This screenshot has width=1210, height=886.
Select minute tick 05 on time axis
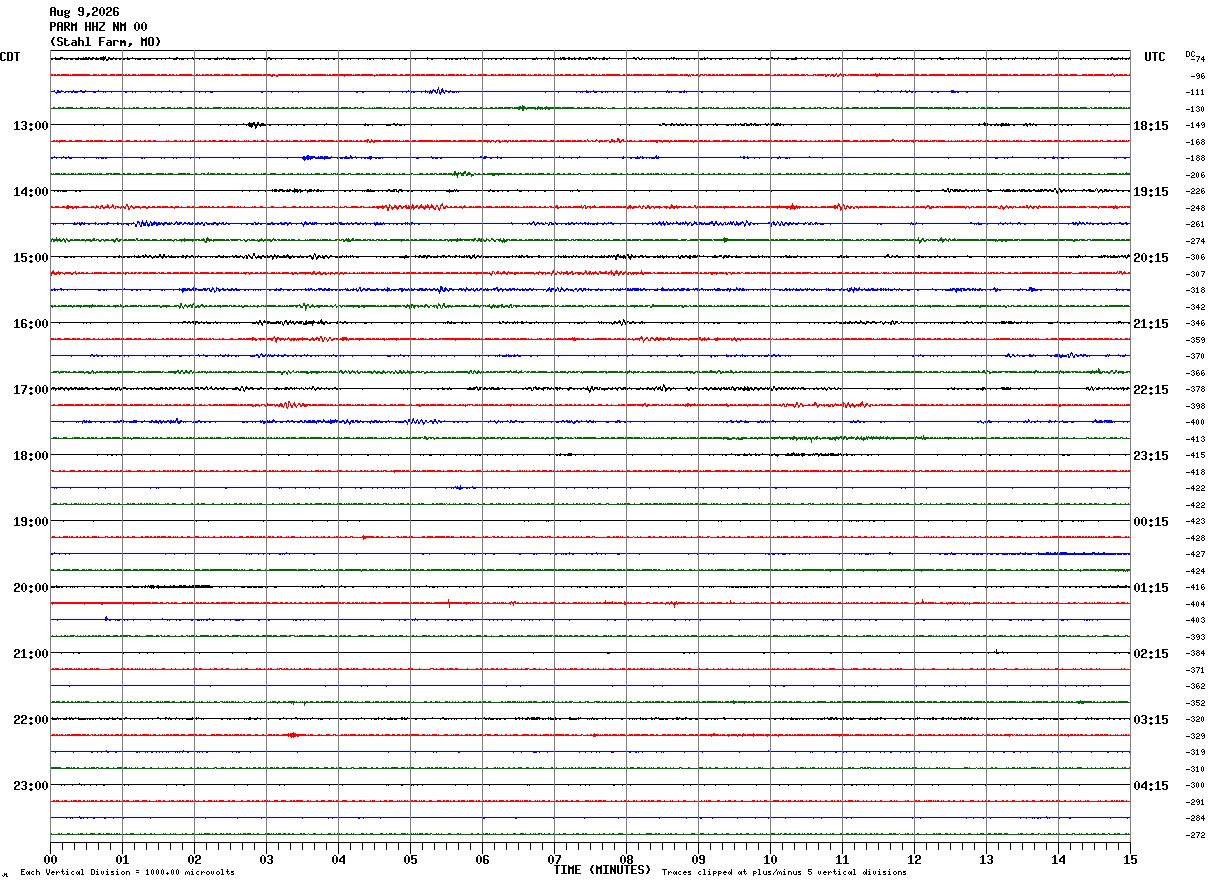(x=410, y=859)
